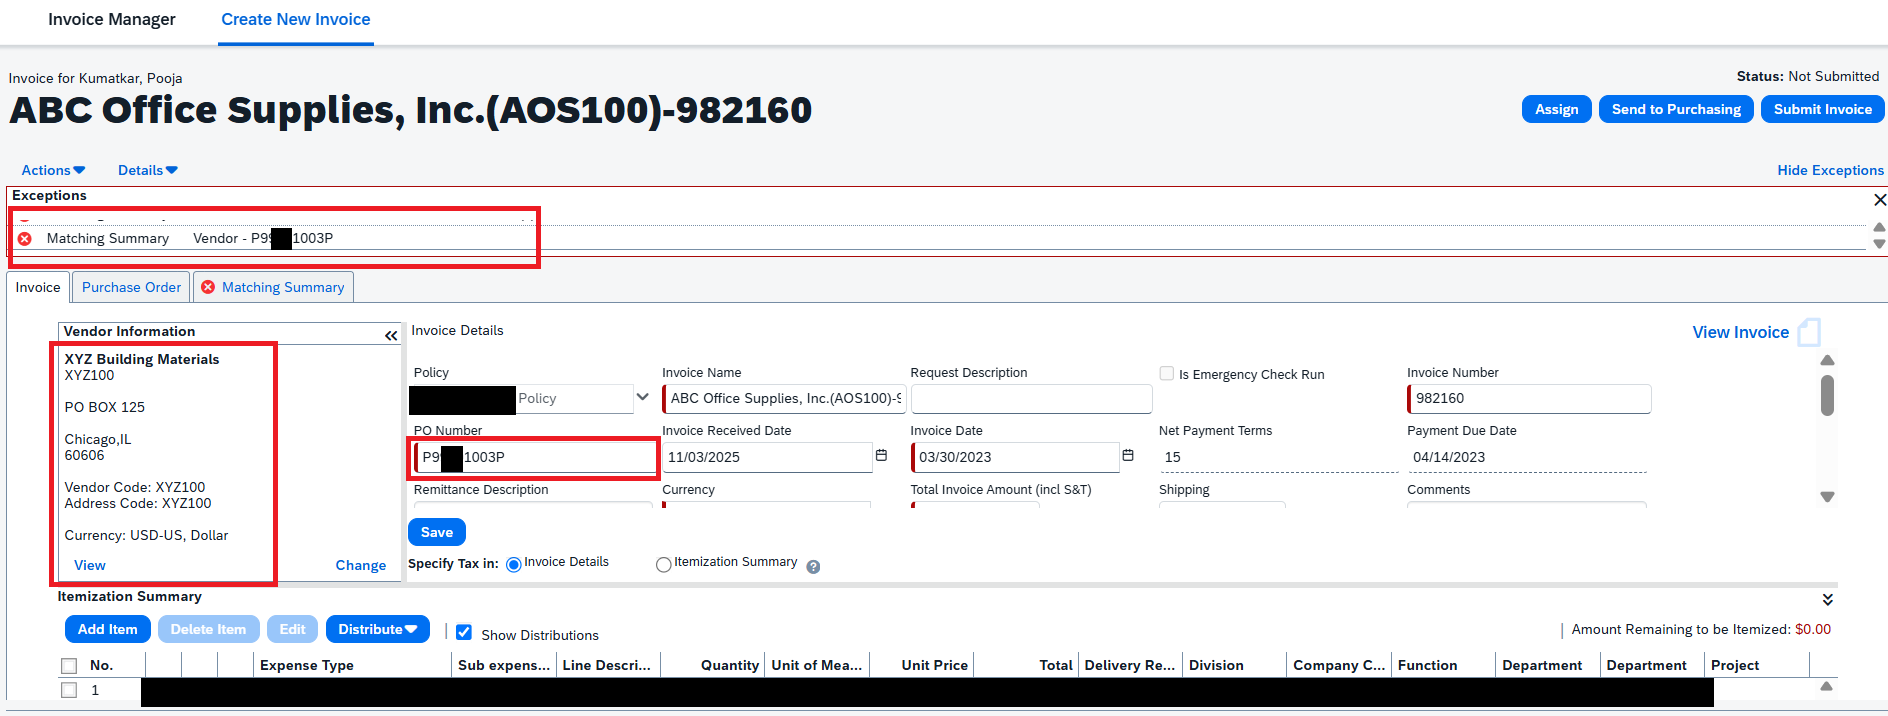Click the Unit Price column header
Viewport: 1888px width, 716px height.
(934, 665)
